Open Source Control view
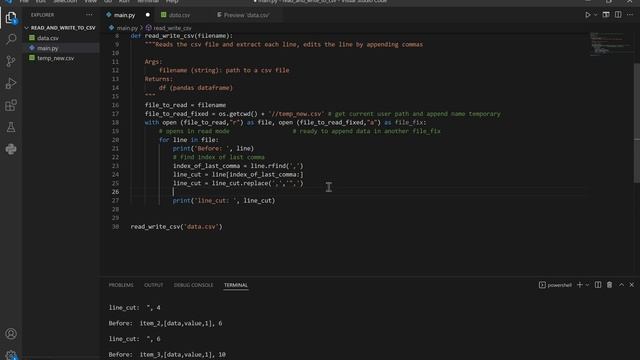Viewport: 640px width, 360px height. [x=11, y=61]
